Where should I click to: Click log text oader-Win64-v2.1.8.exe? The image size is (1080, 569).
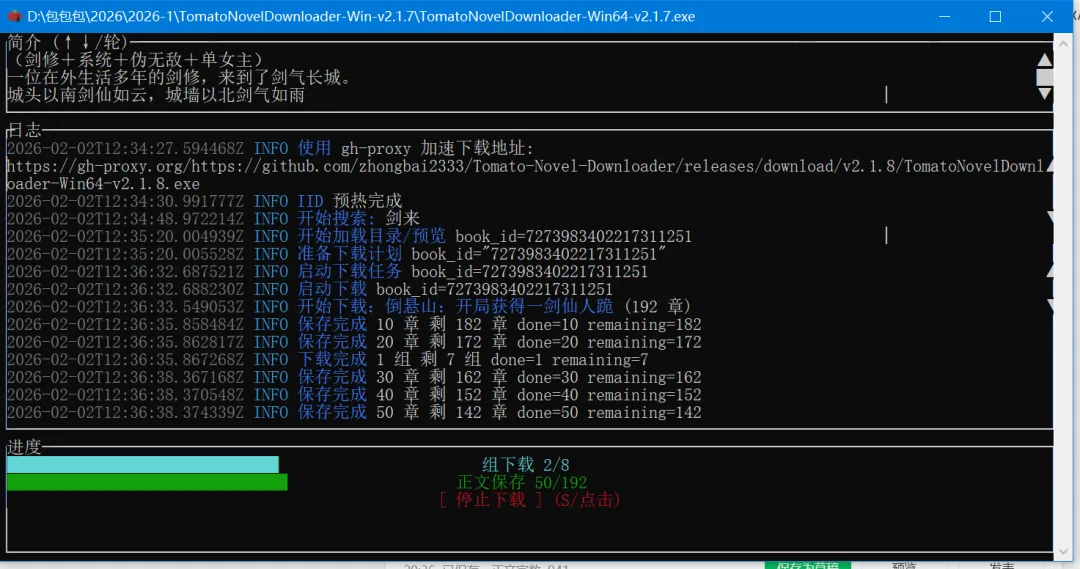(x=103, y=184)
